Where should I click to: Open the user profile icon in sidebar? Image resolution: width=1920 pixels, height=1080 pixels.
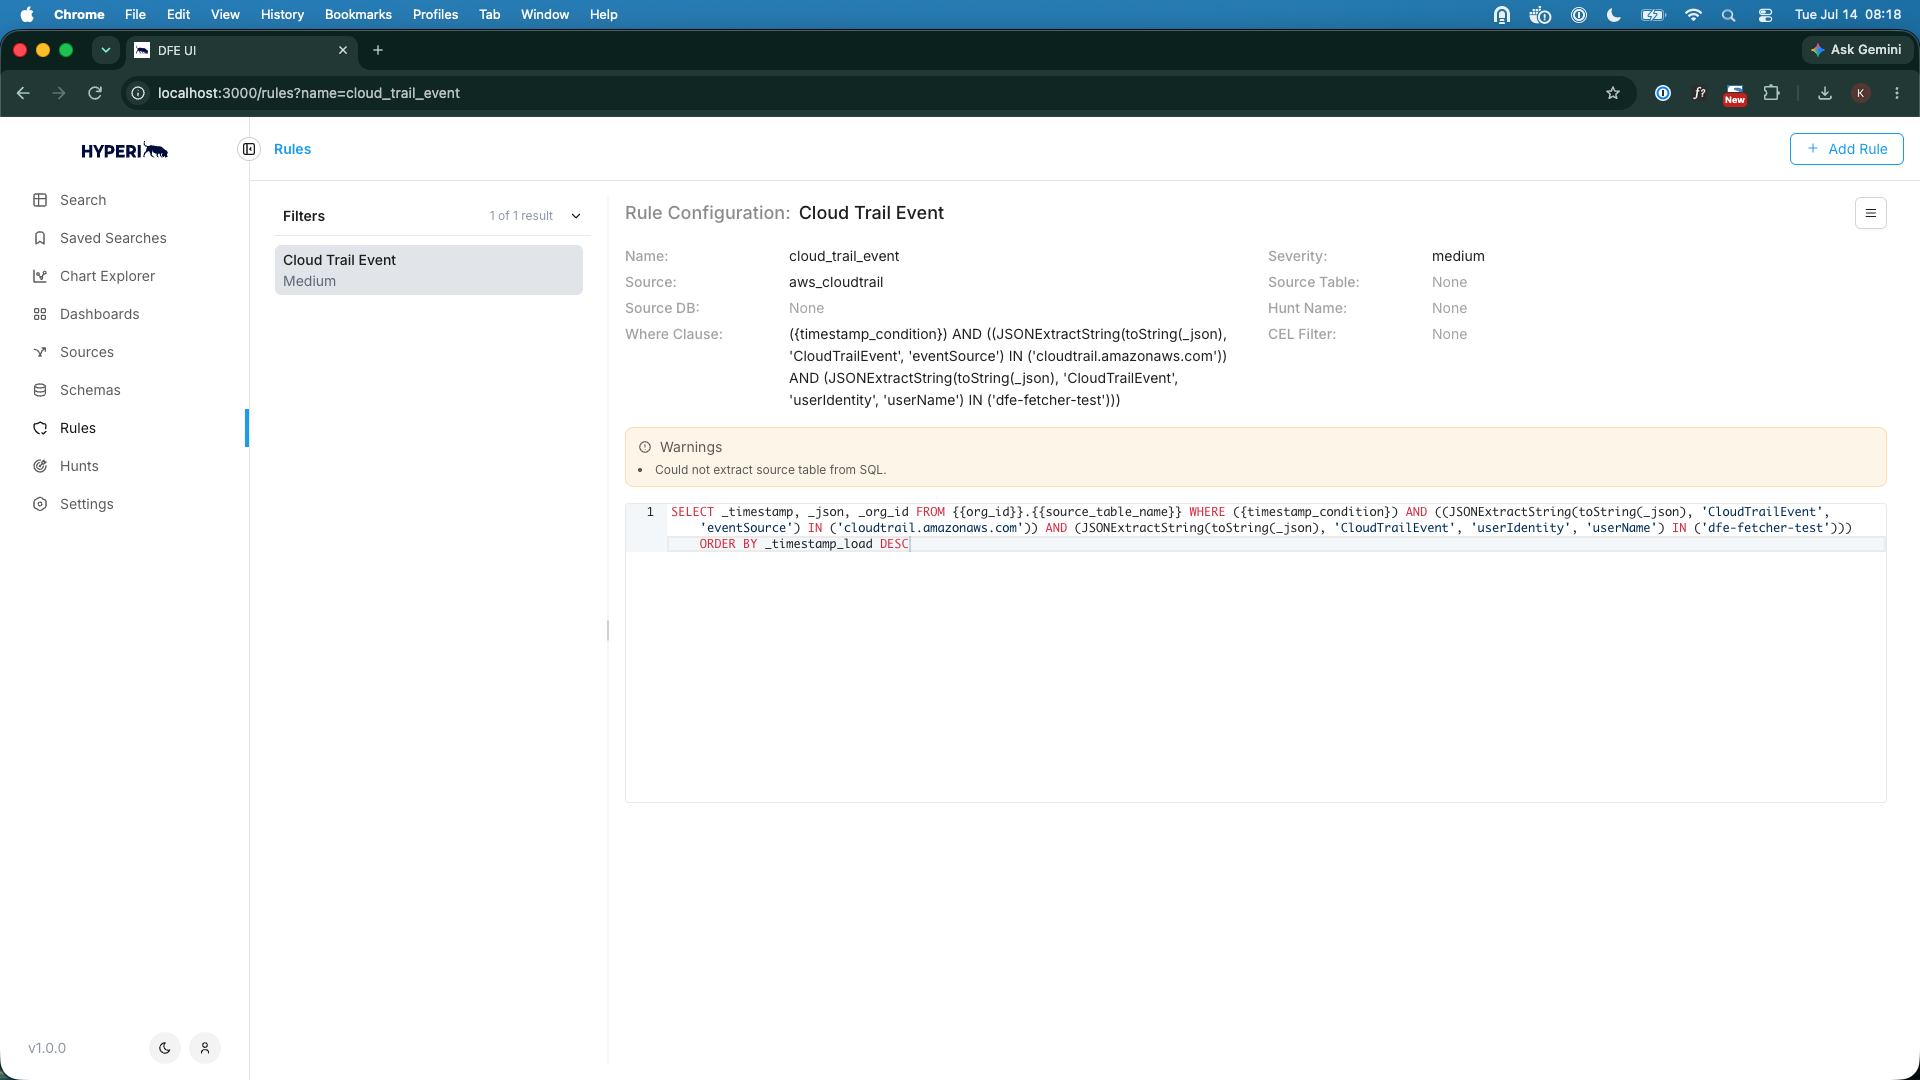coord(205,1048)
